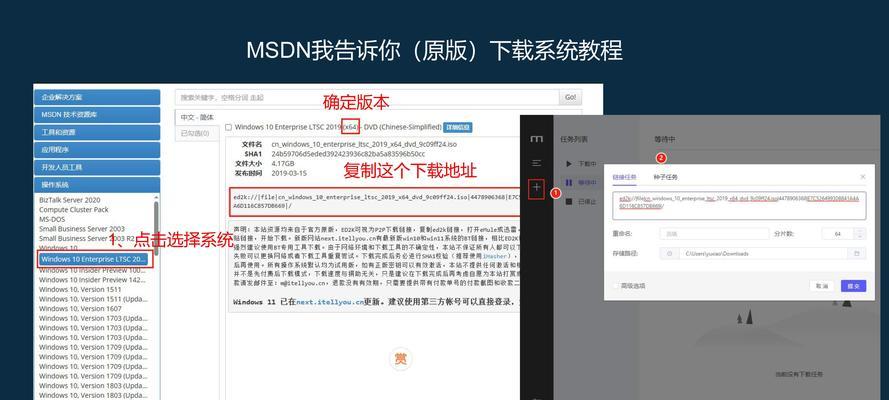Click the operating system list scrollbar
This screenshot has height=400, width=889.
(x=156, y=227)
